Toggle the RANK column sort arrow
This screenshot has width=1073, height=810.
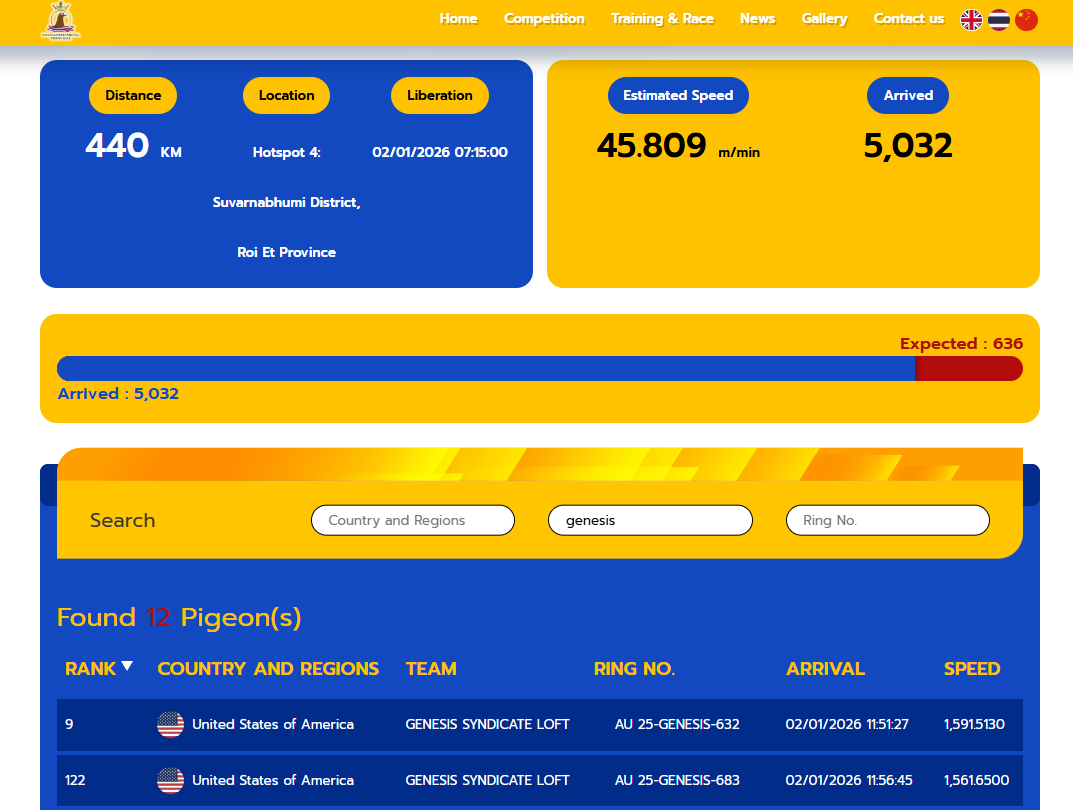[x=128, y=663]
